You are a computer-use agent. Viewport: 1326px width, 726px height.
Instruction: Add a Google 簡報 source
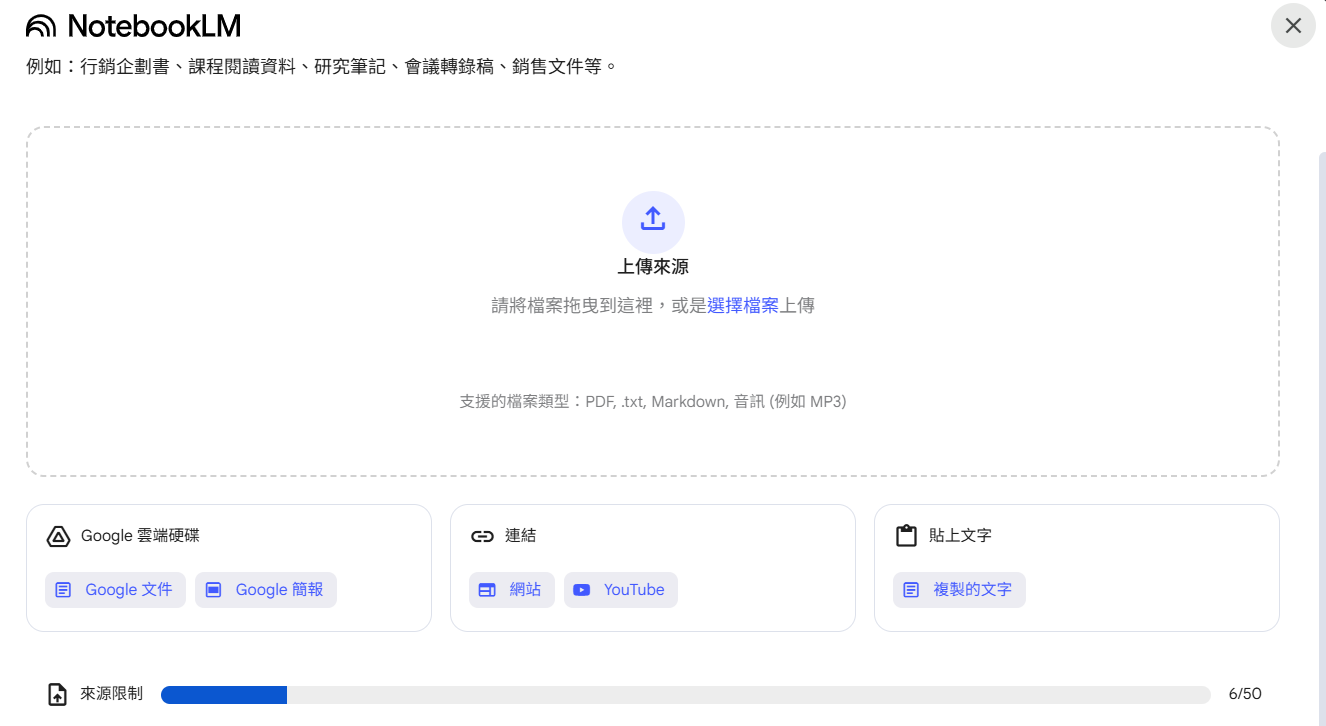click(266, 590)
